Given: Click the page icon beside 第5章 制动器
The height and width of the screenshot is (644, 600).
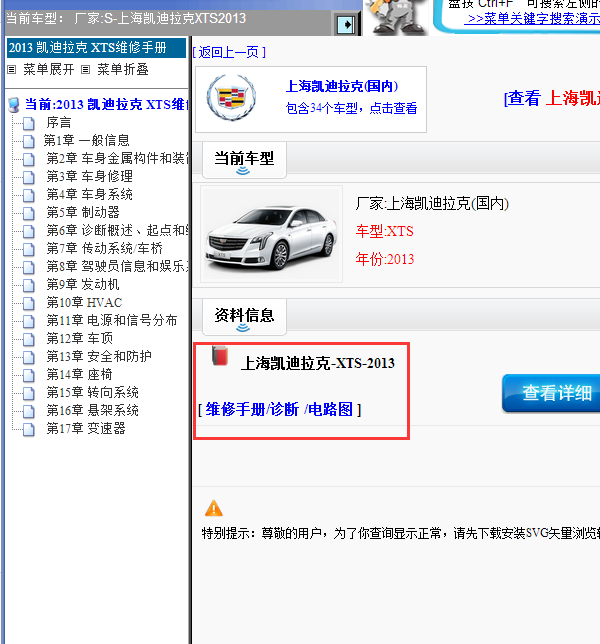Looking at the screenshot, I should coord(28,213).
